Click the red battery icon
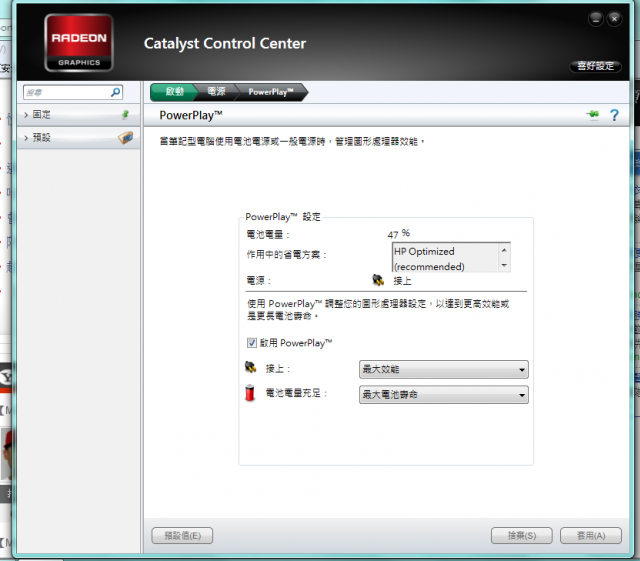This screenshot has height=561, width=640. click(250, 393)
